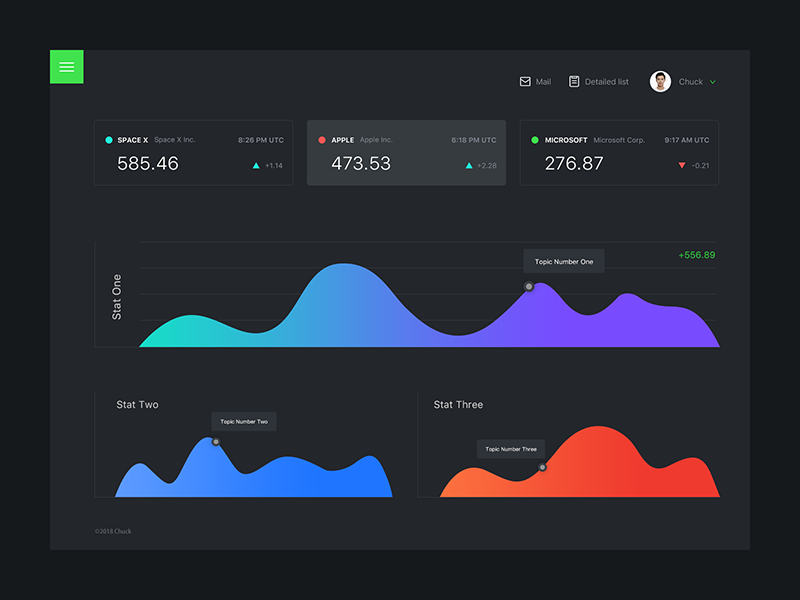Click the -0.21 change value

point(701,165)
